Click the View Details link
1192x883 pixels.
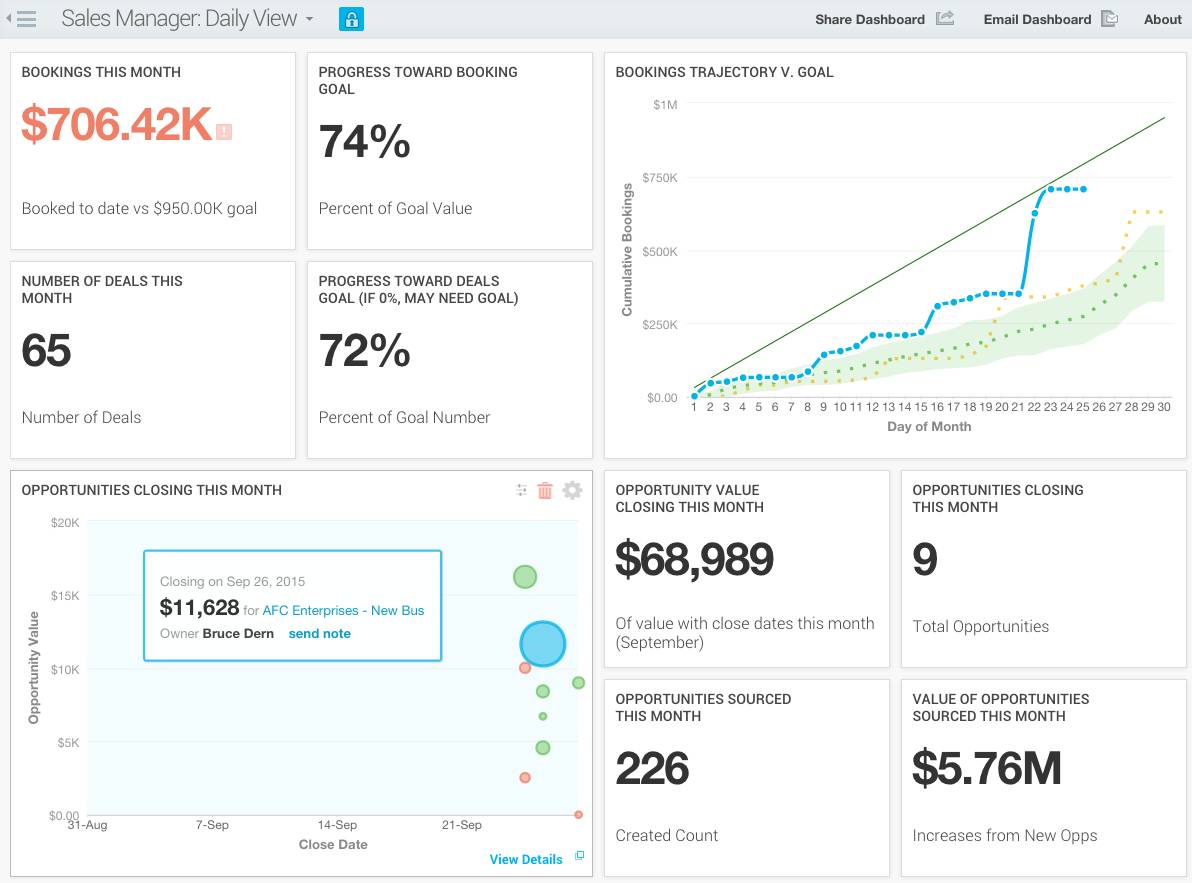[526, 859]
